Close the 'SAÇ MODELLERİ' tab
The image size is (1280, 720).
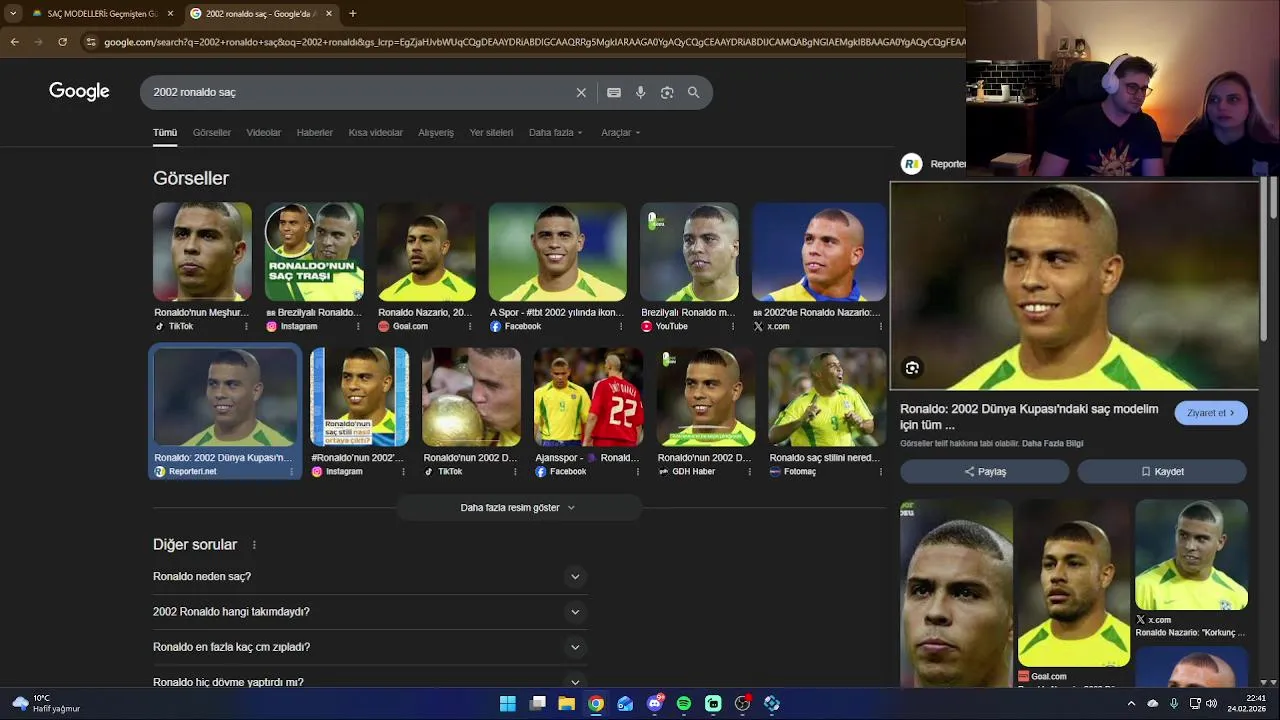170,13
